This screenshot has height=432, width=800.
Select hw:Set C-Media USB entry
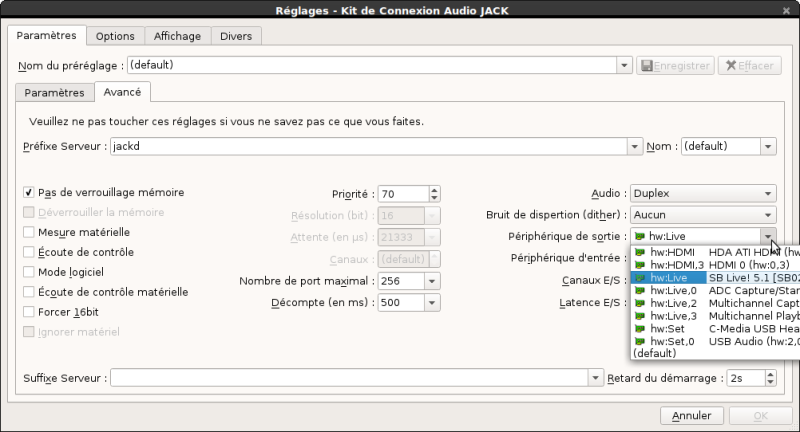[x=716, y=328]
